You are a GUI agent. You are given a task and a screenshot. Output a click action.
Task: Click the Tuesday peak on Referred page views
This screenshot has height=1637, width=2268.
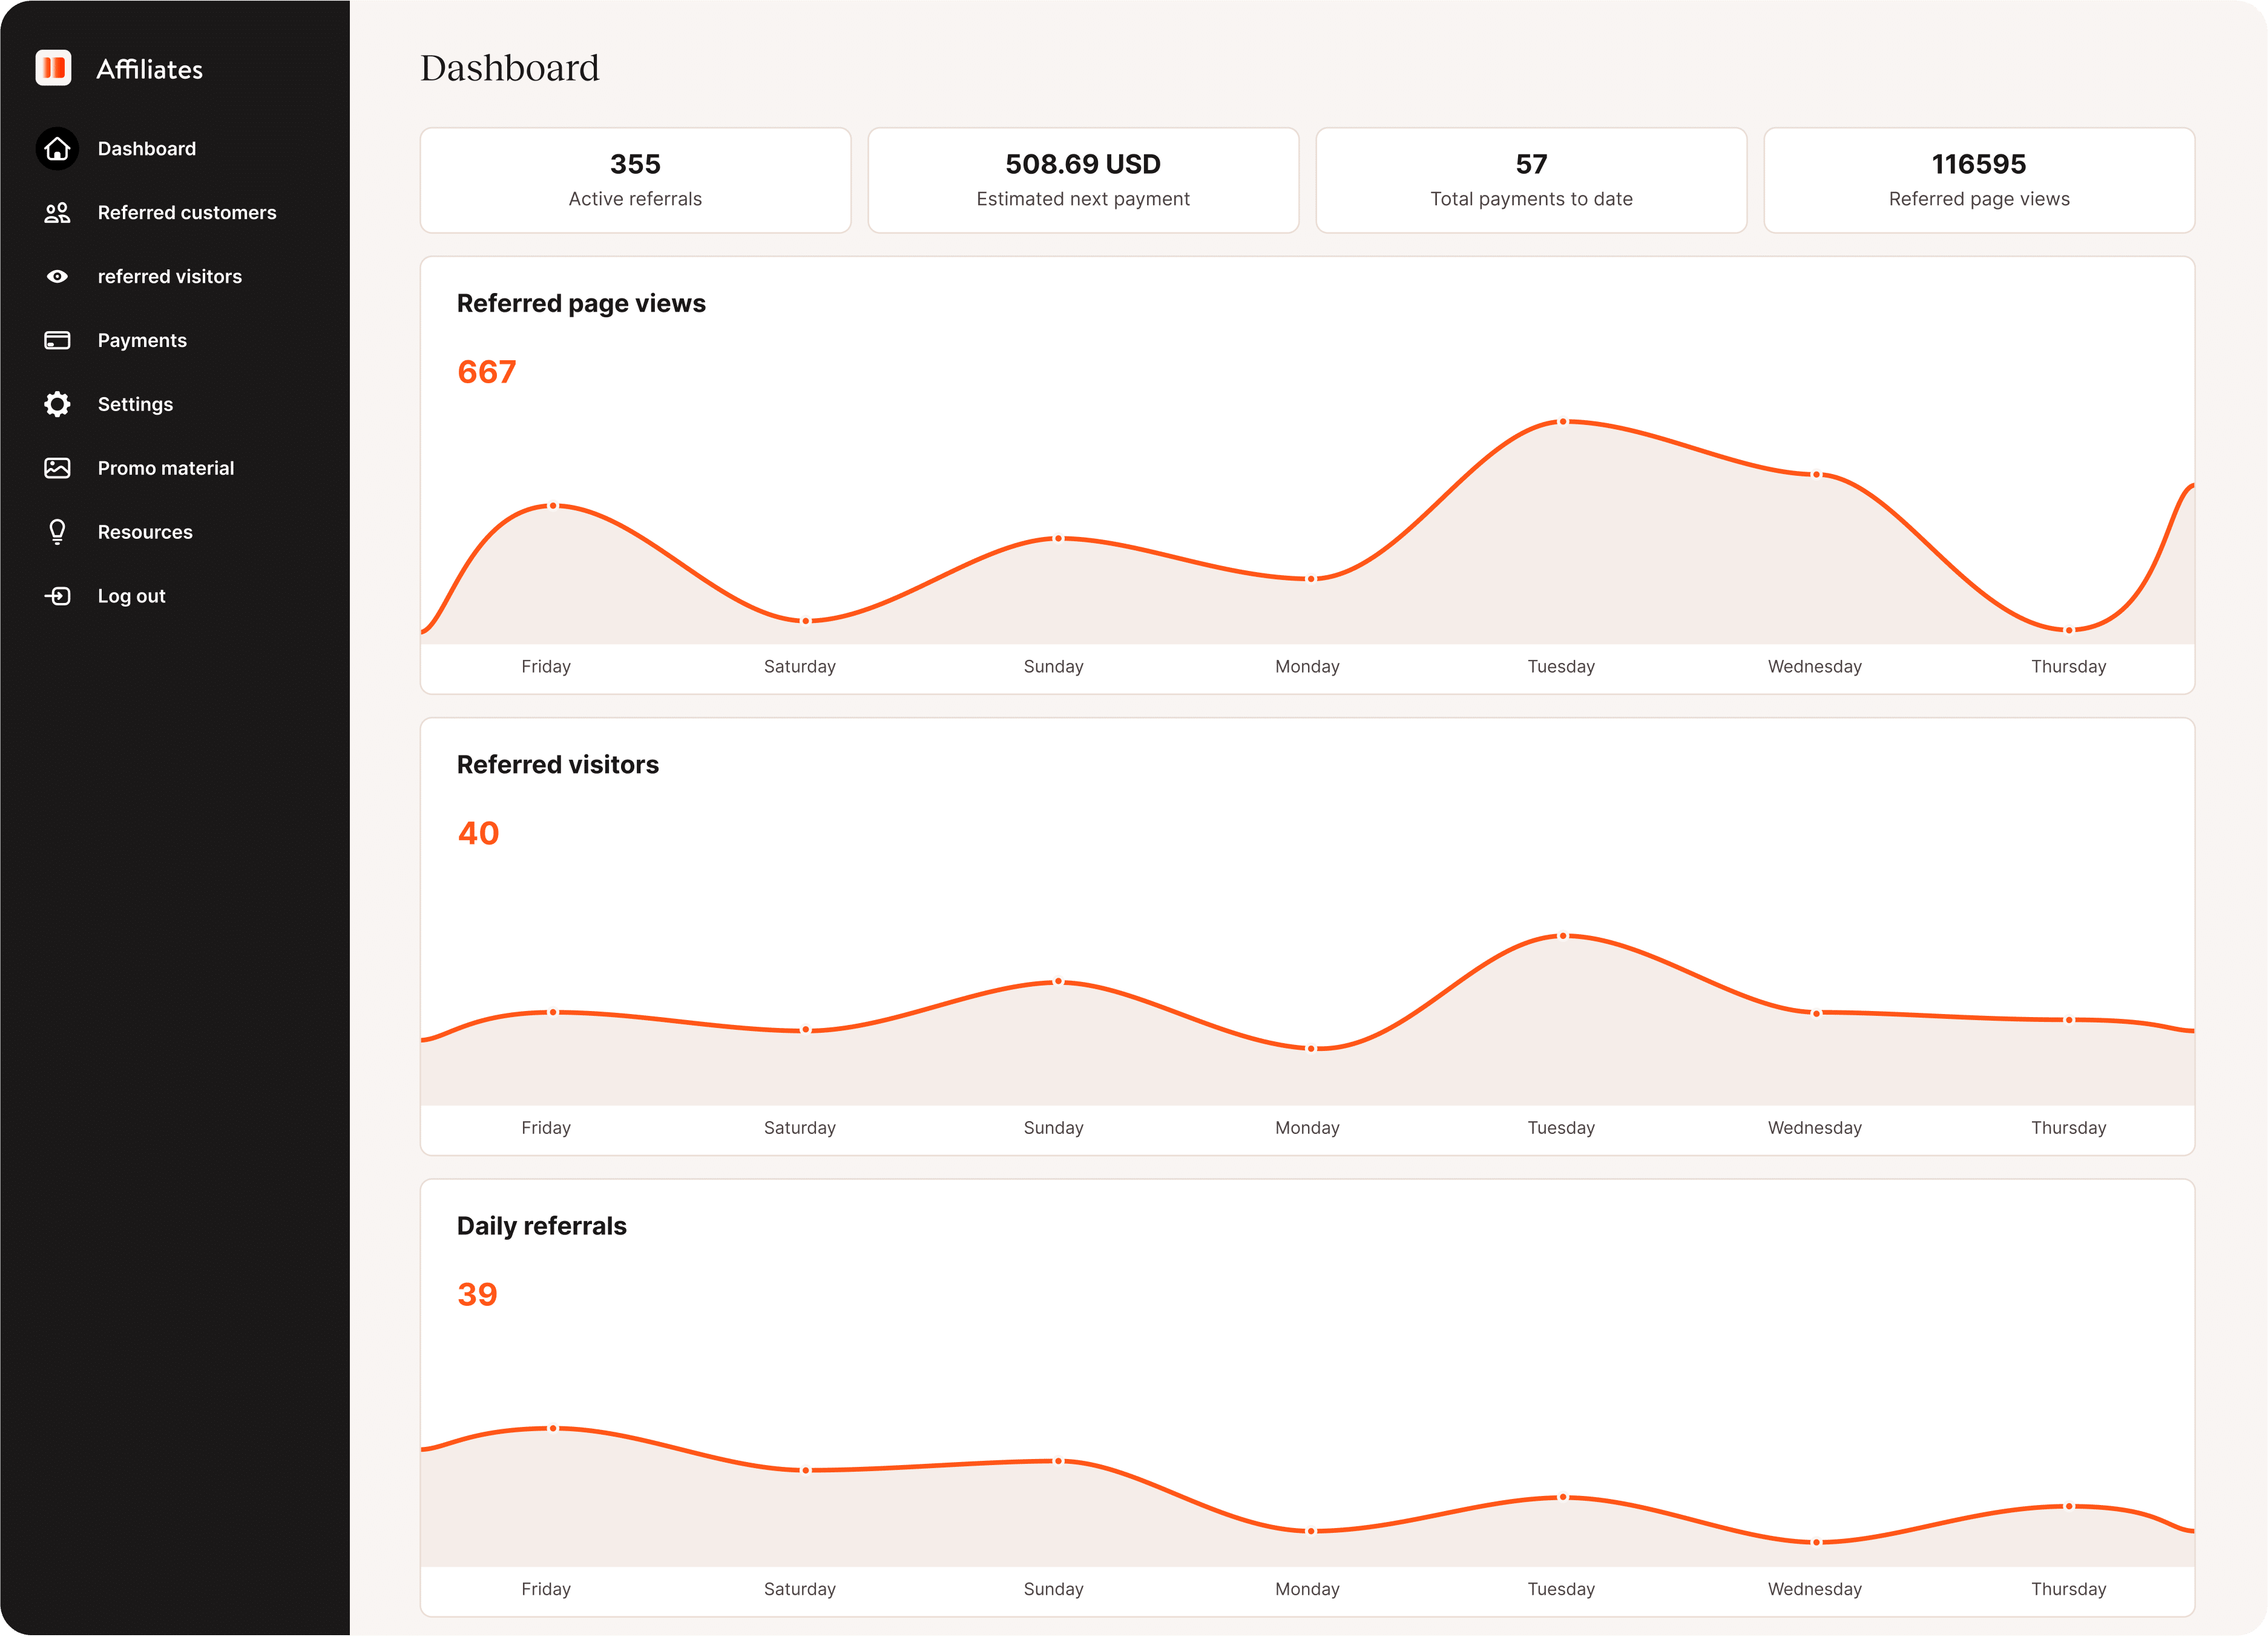[x=1562, y=422]
